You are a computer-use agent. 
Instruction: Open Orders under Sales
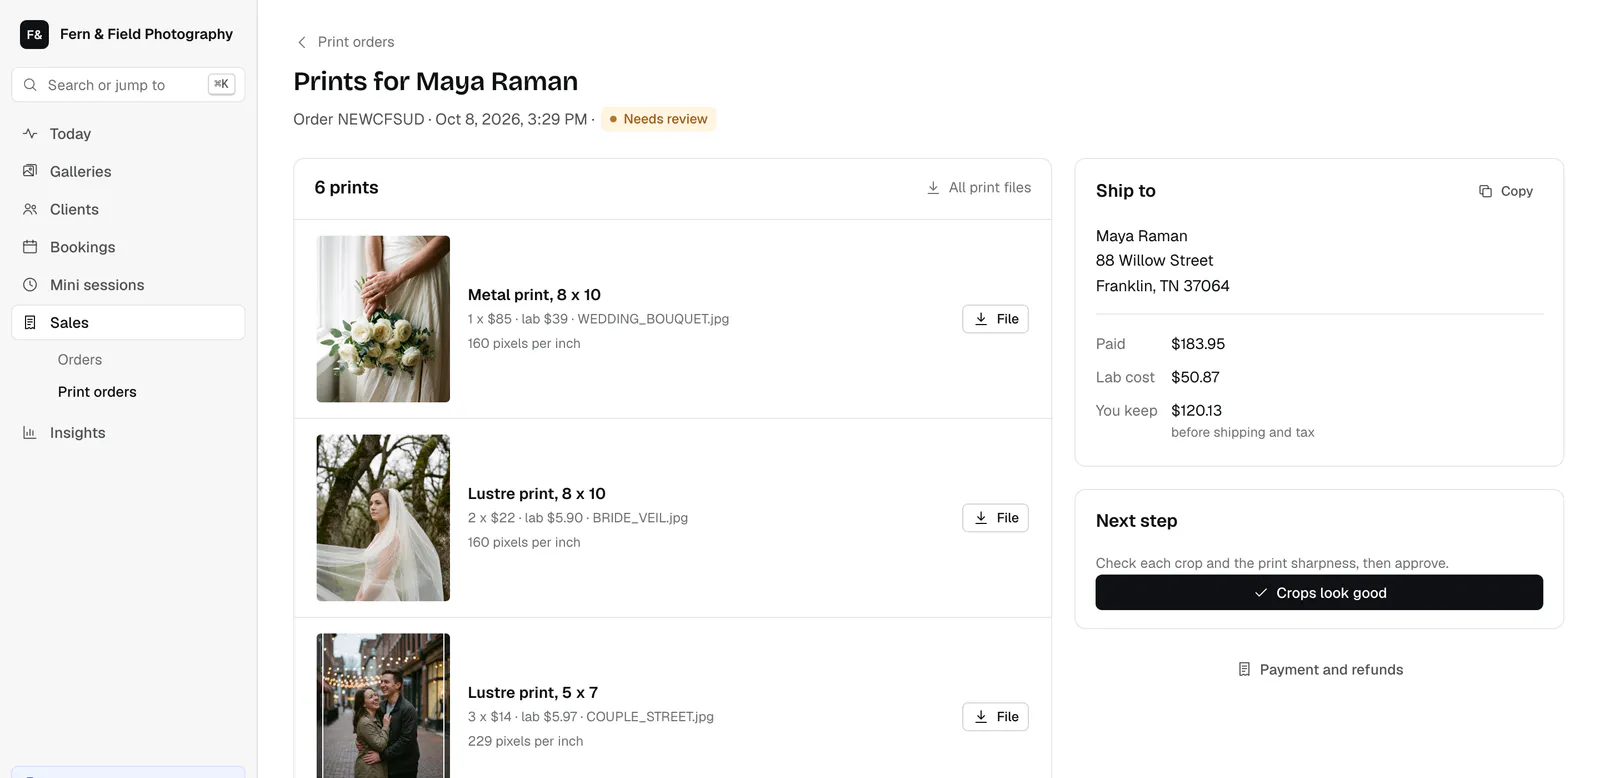pos(80,360)
